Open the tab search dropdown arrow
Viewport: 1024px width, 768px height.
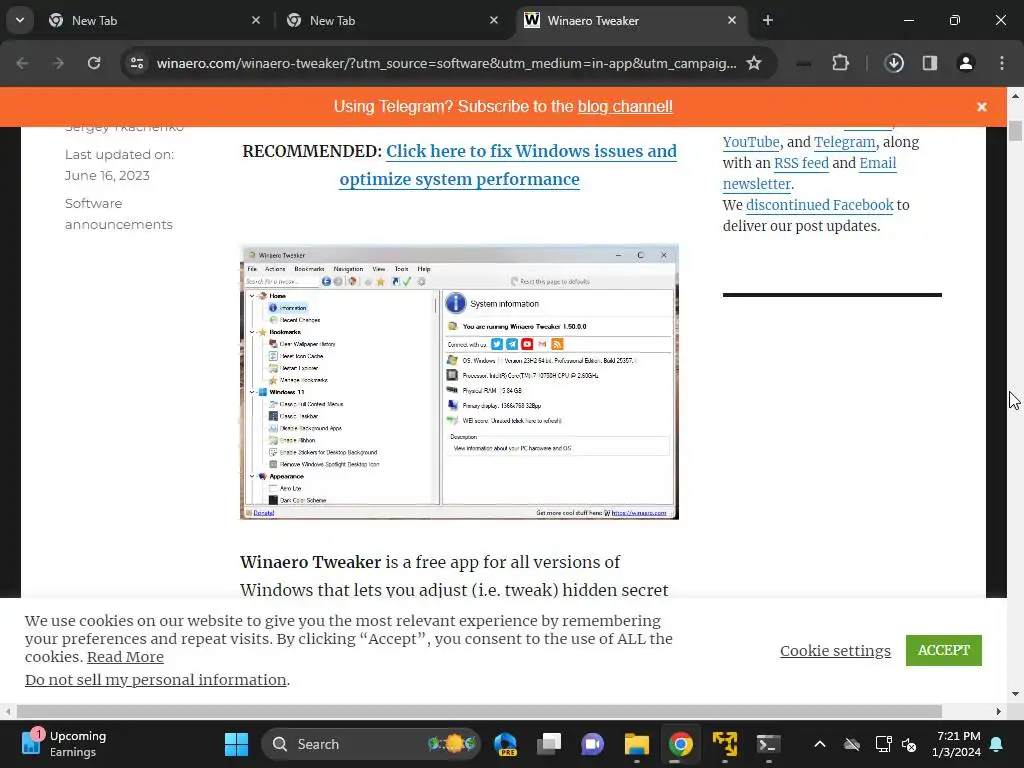coord(20,20)
